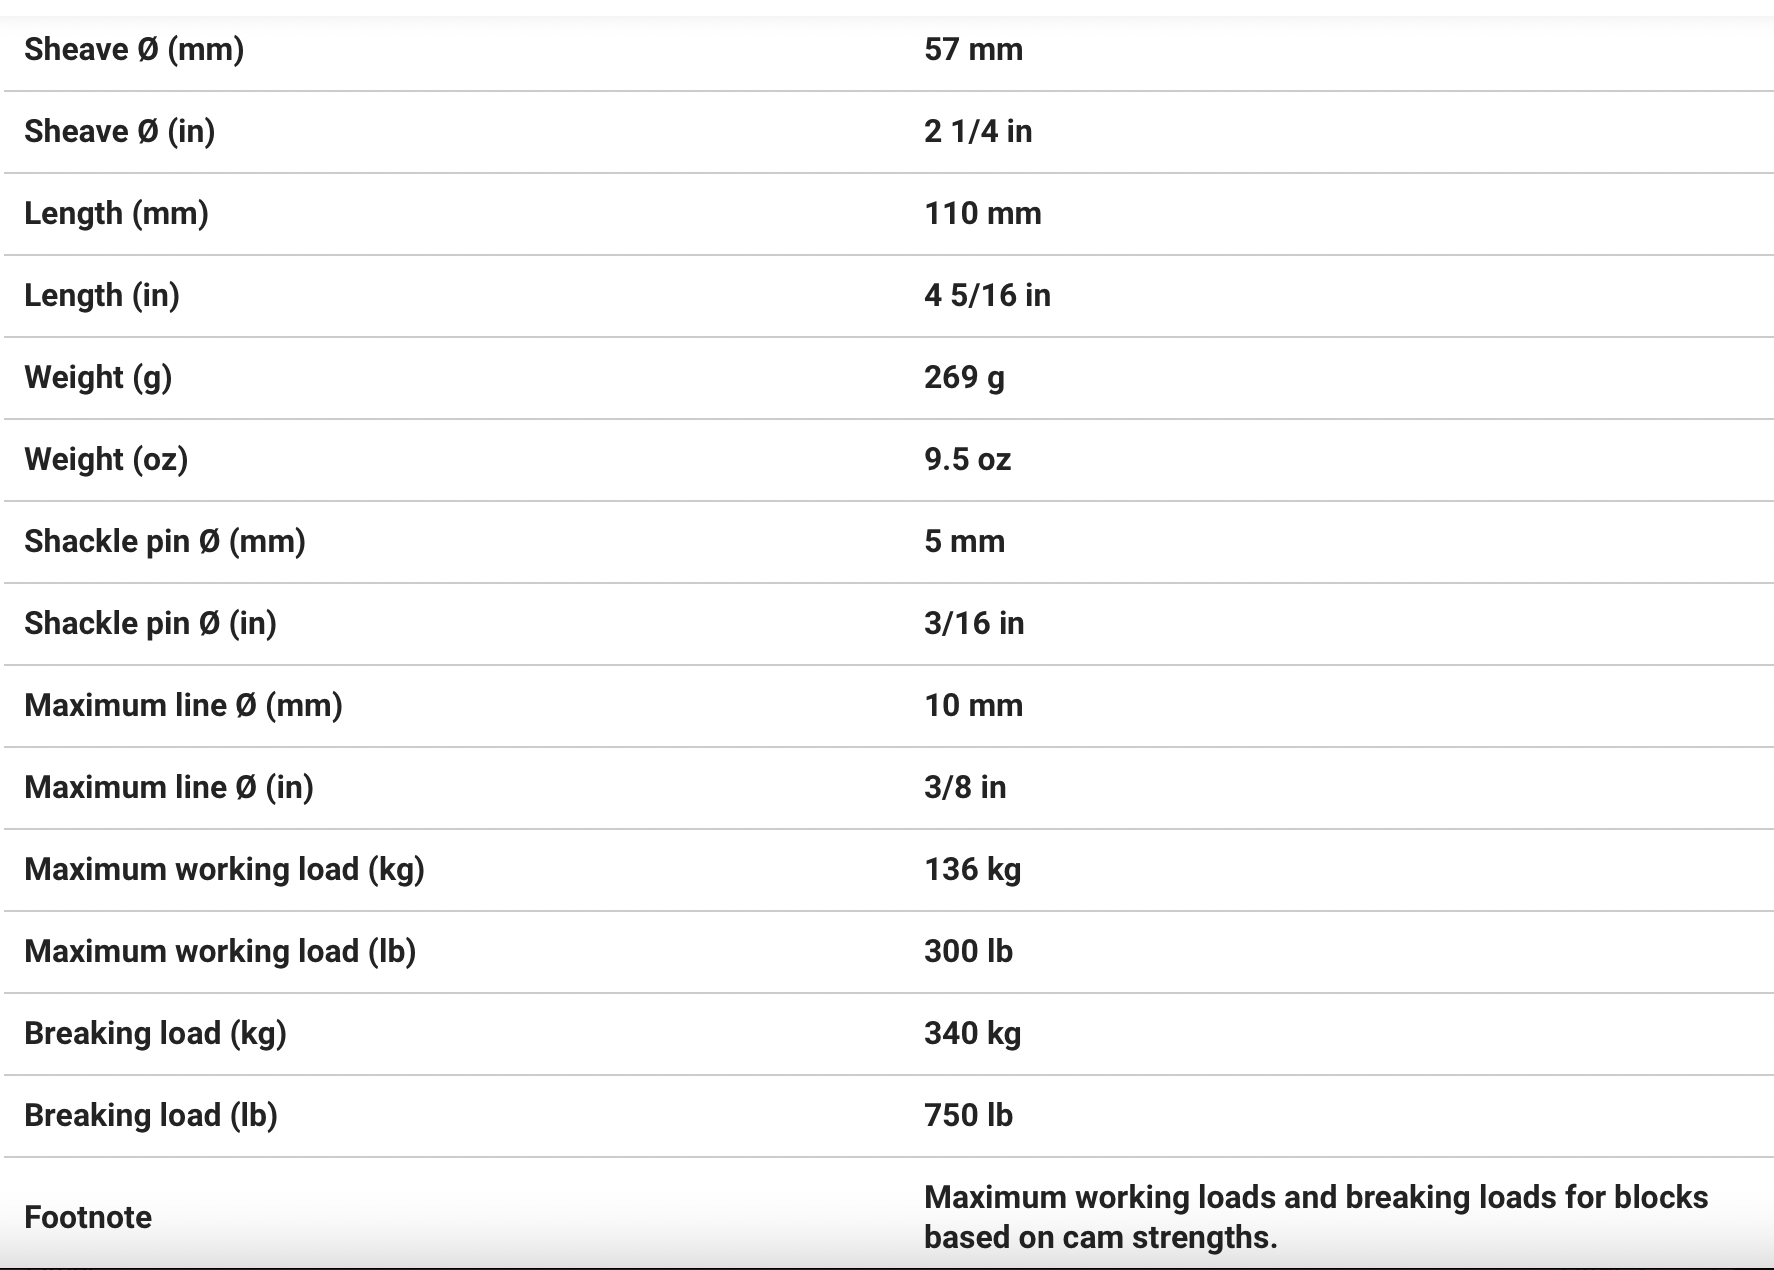
Task: Select the "Maximum line Ø (mm)" label
Action: 183,705
